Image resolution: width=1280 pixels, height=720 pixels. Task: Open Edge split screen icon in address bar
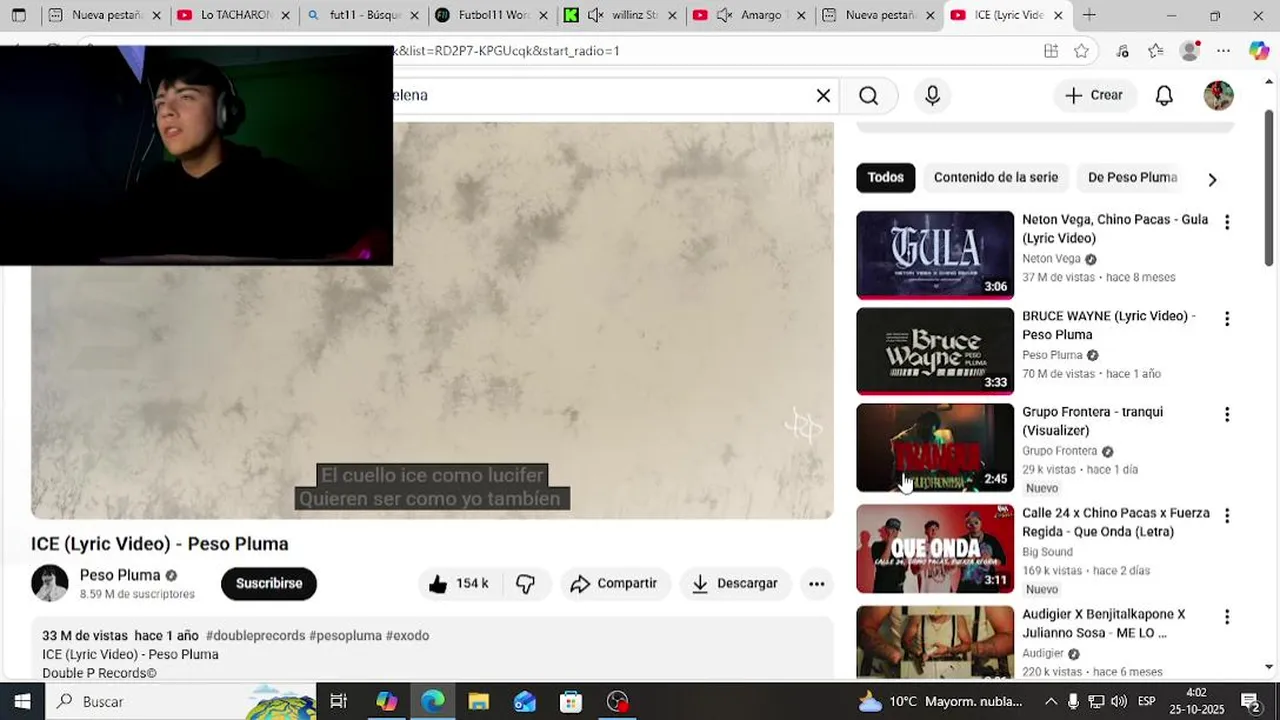(x=1051, y=51)
